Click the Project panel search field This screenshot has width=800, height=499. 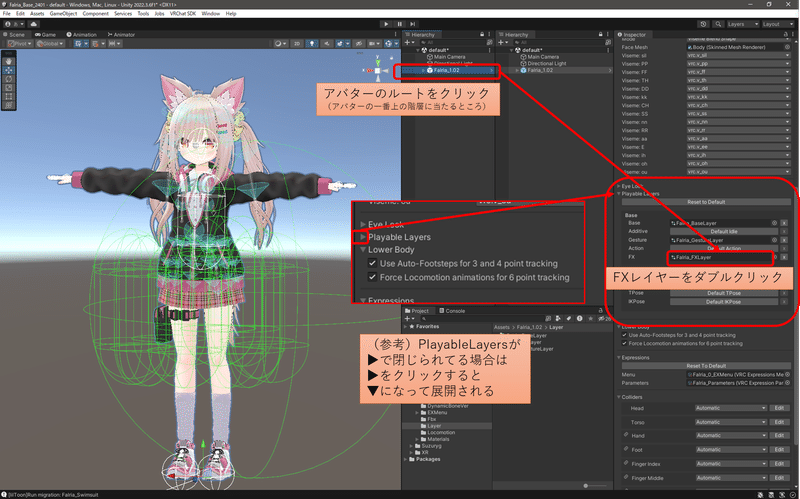point(482,318)
